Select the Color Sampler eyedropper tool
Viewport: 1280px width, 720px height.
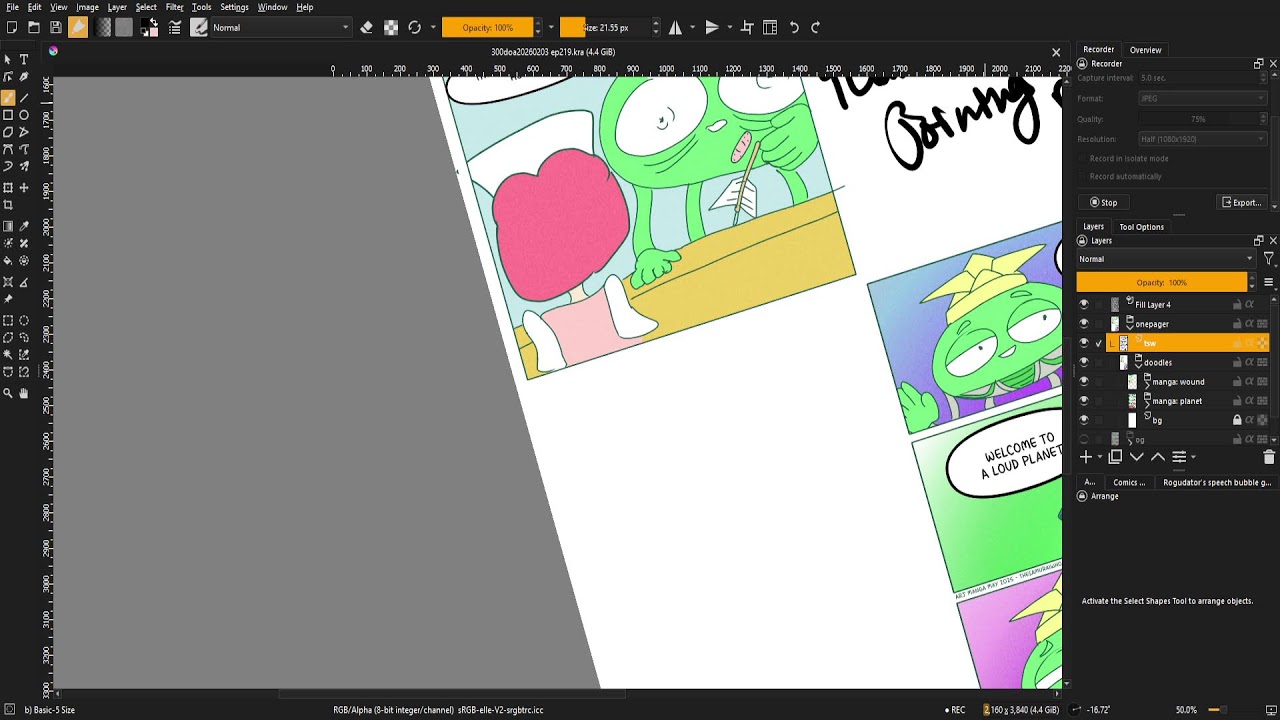tap(24, 226)
